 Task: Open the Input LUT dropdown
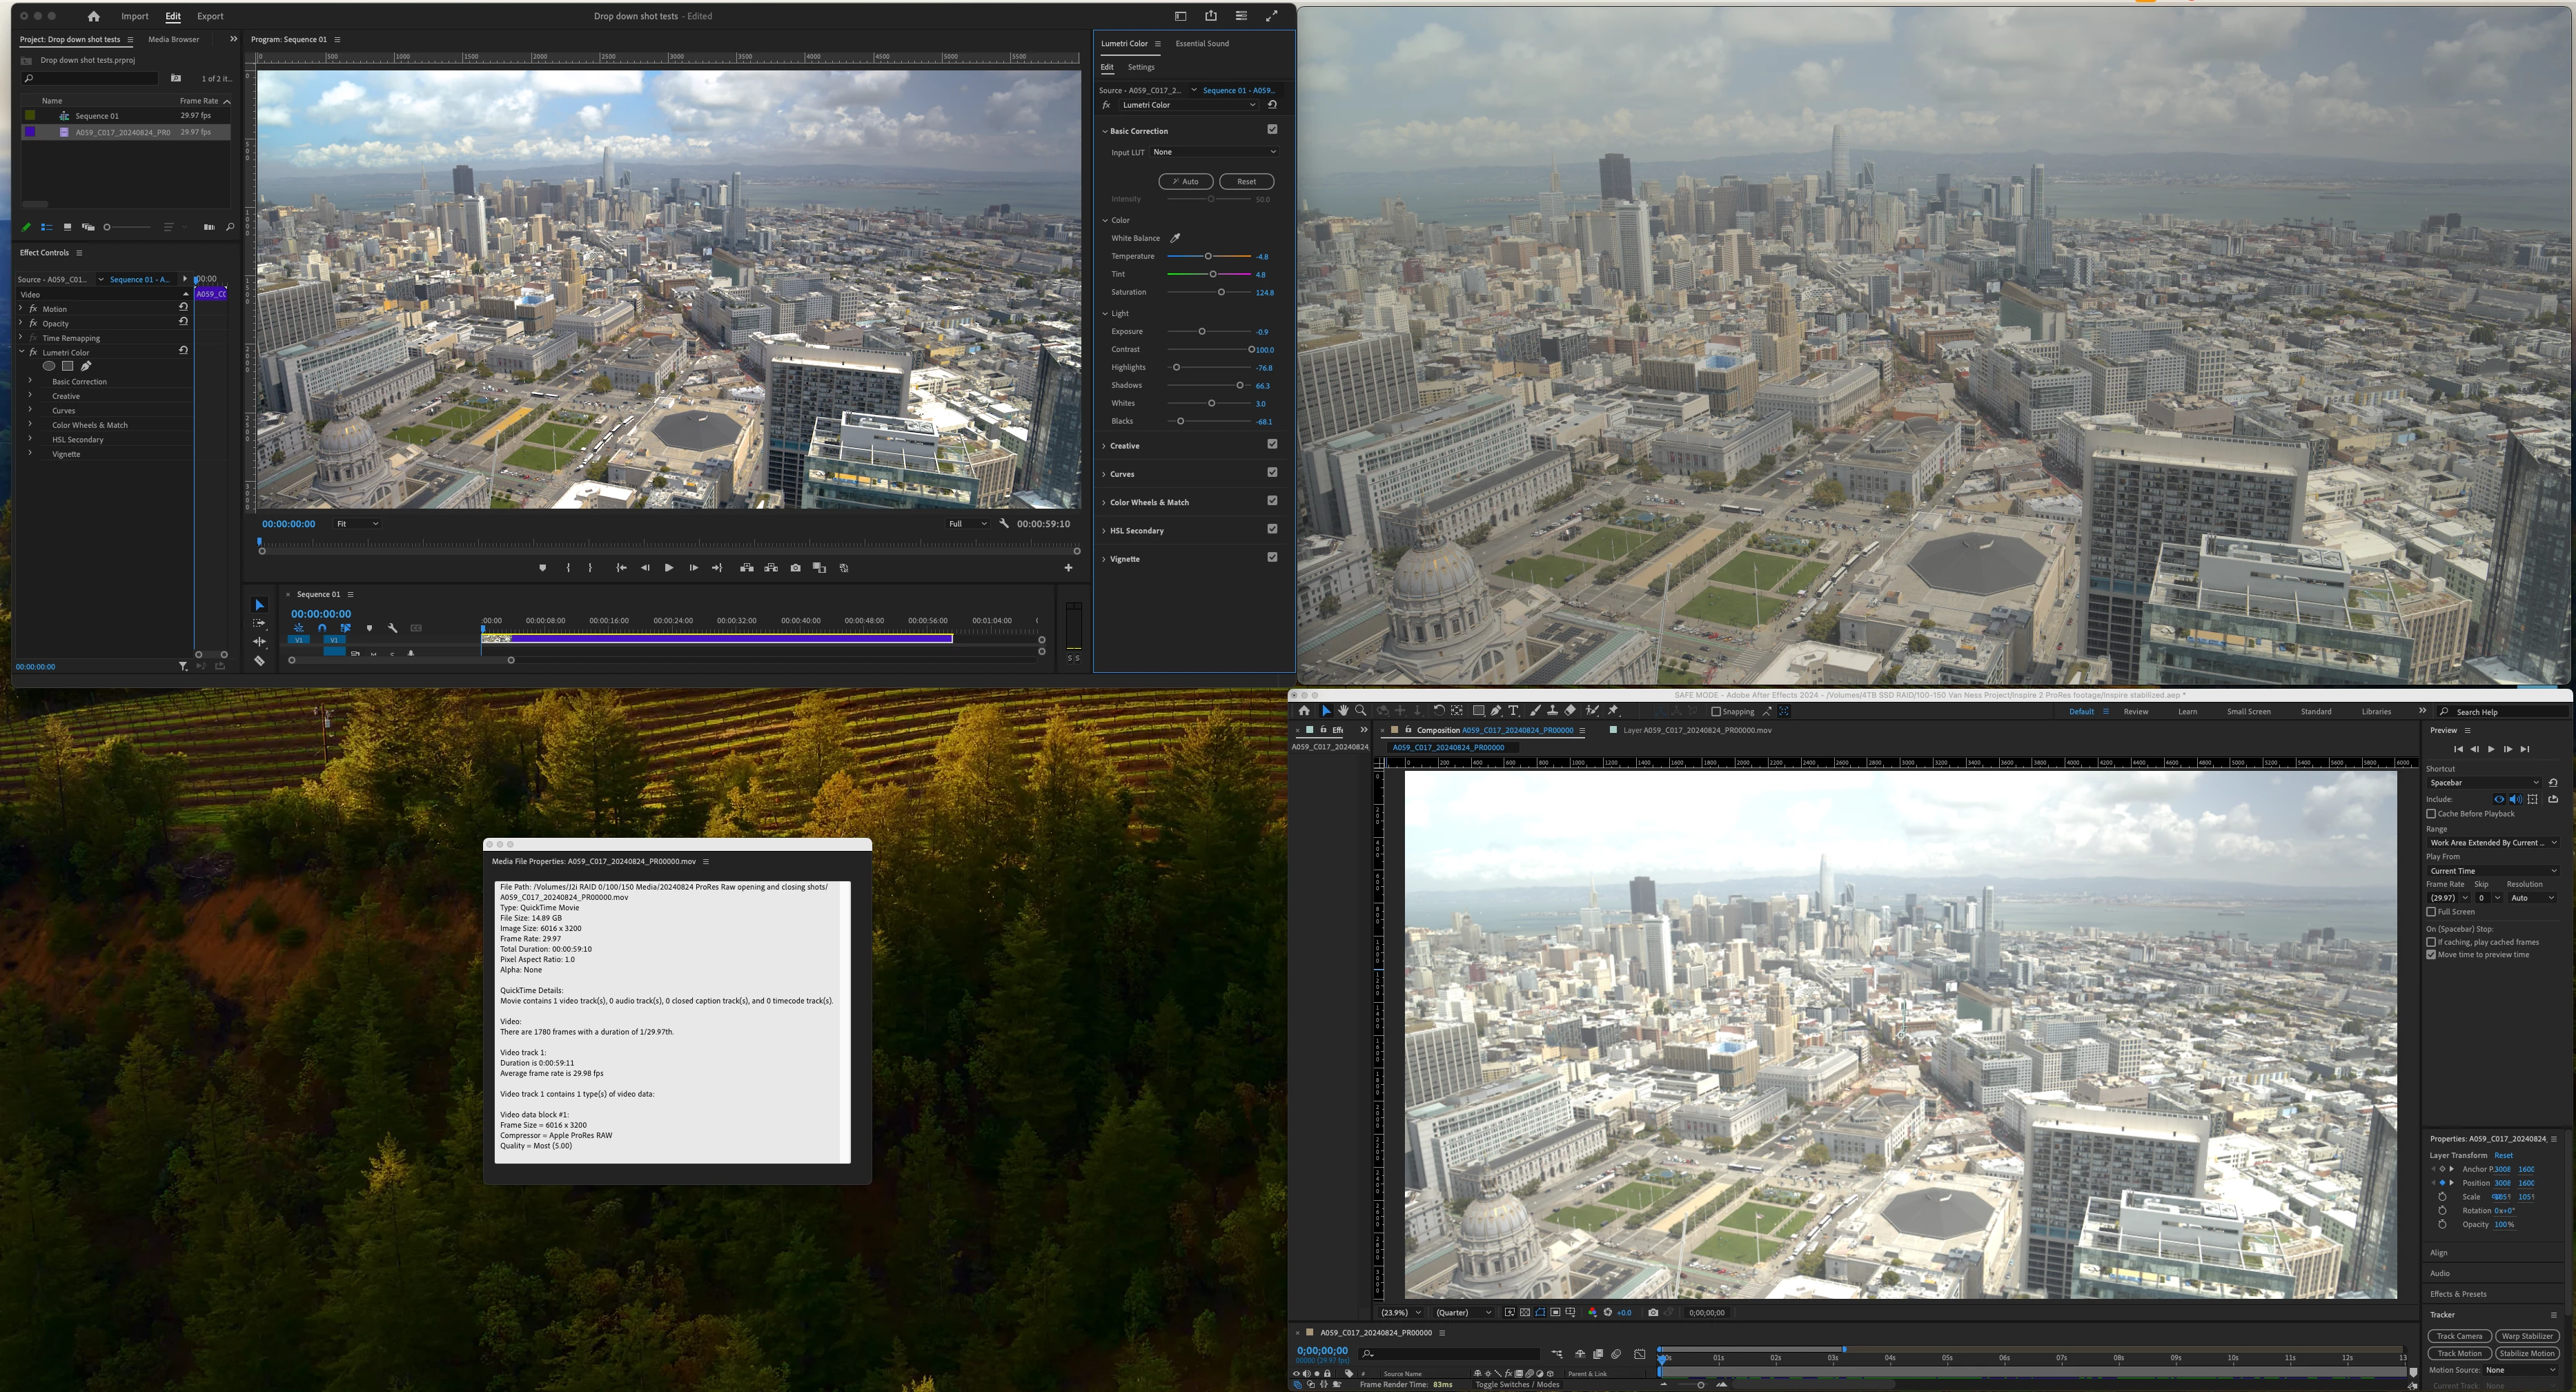point(1214,152)
